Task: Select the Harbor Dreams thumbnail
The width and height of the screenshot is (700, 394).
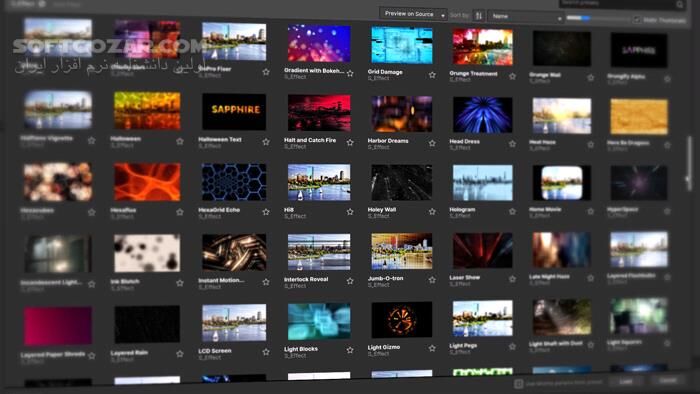Action: [x=402, y=114]
